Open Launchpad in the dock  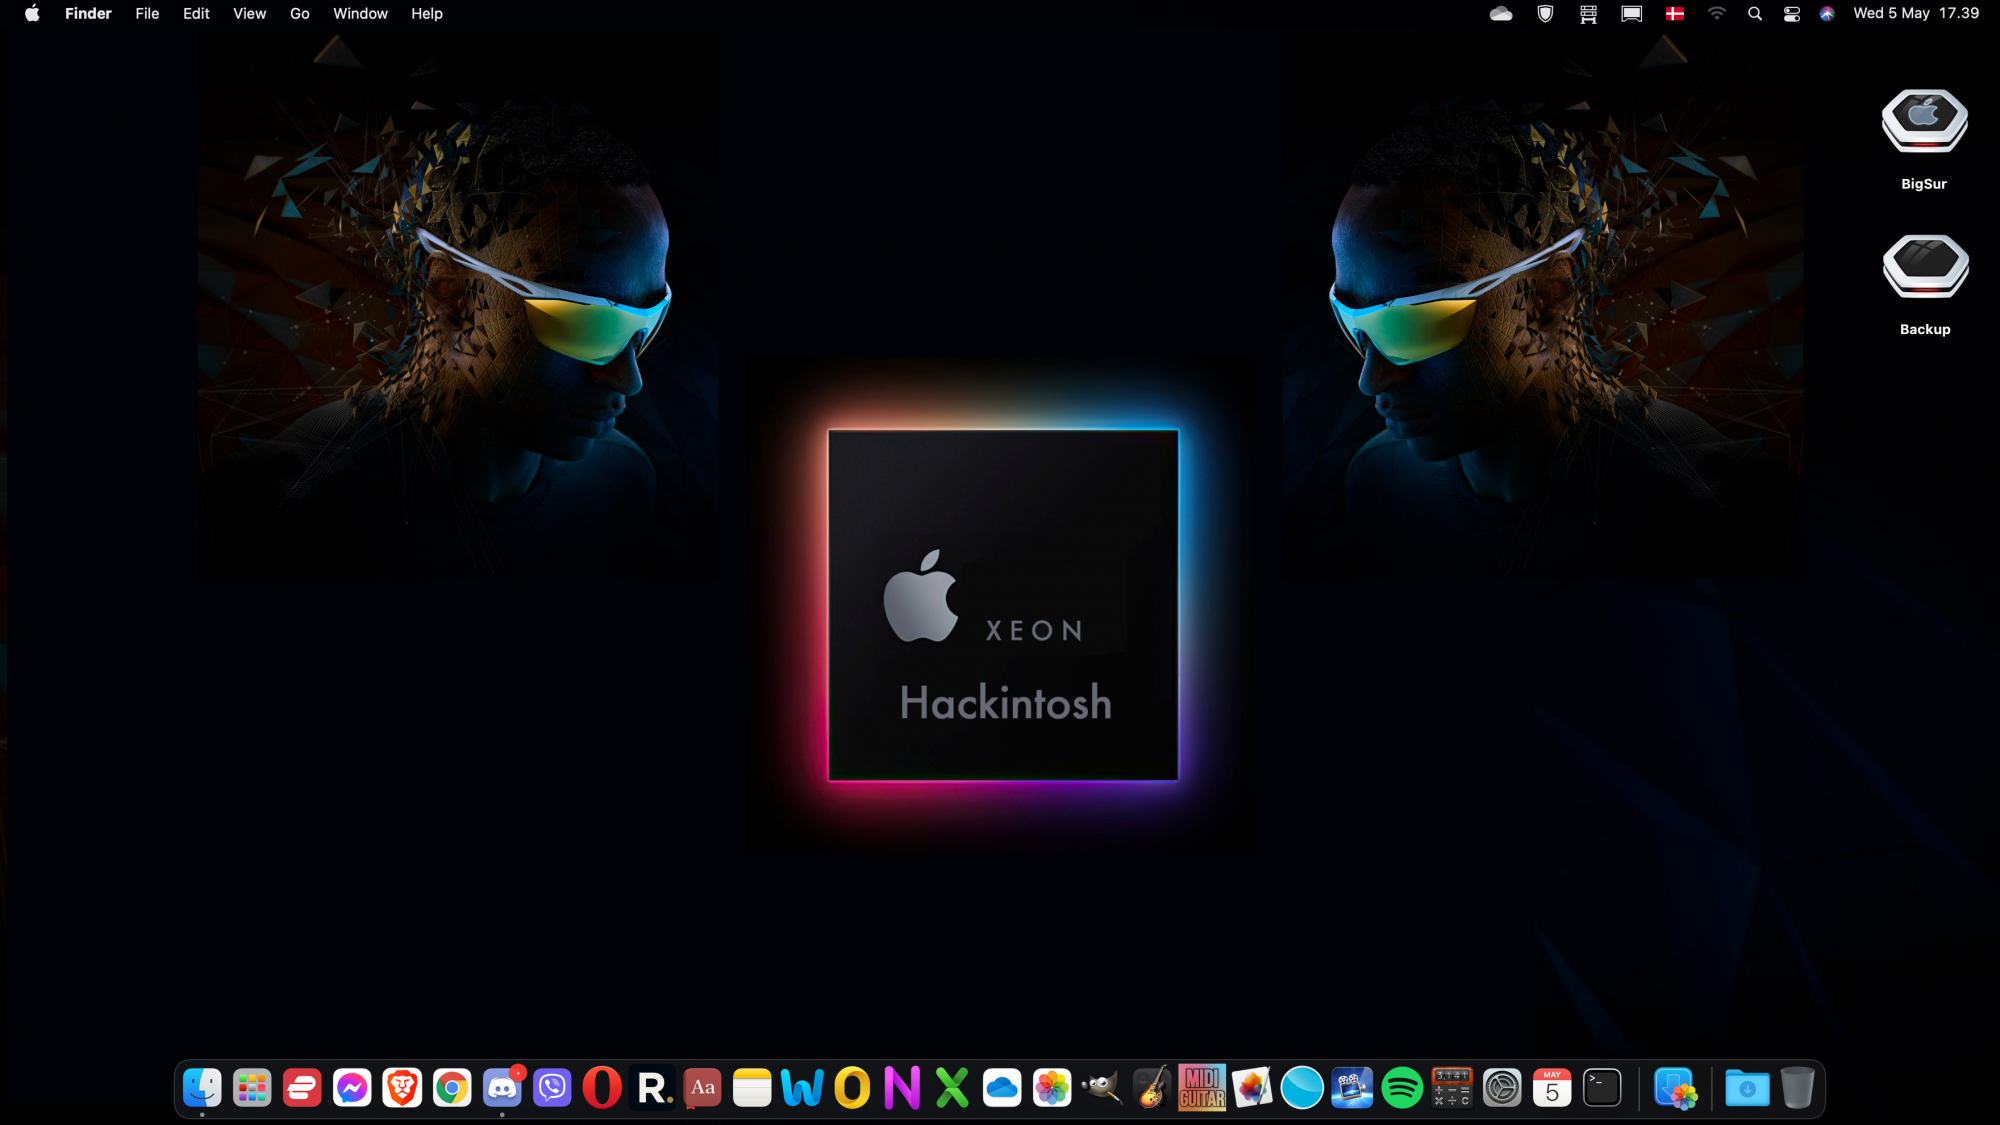(x=252, y=1088)
